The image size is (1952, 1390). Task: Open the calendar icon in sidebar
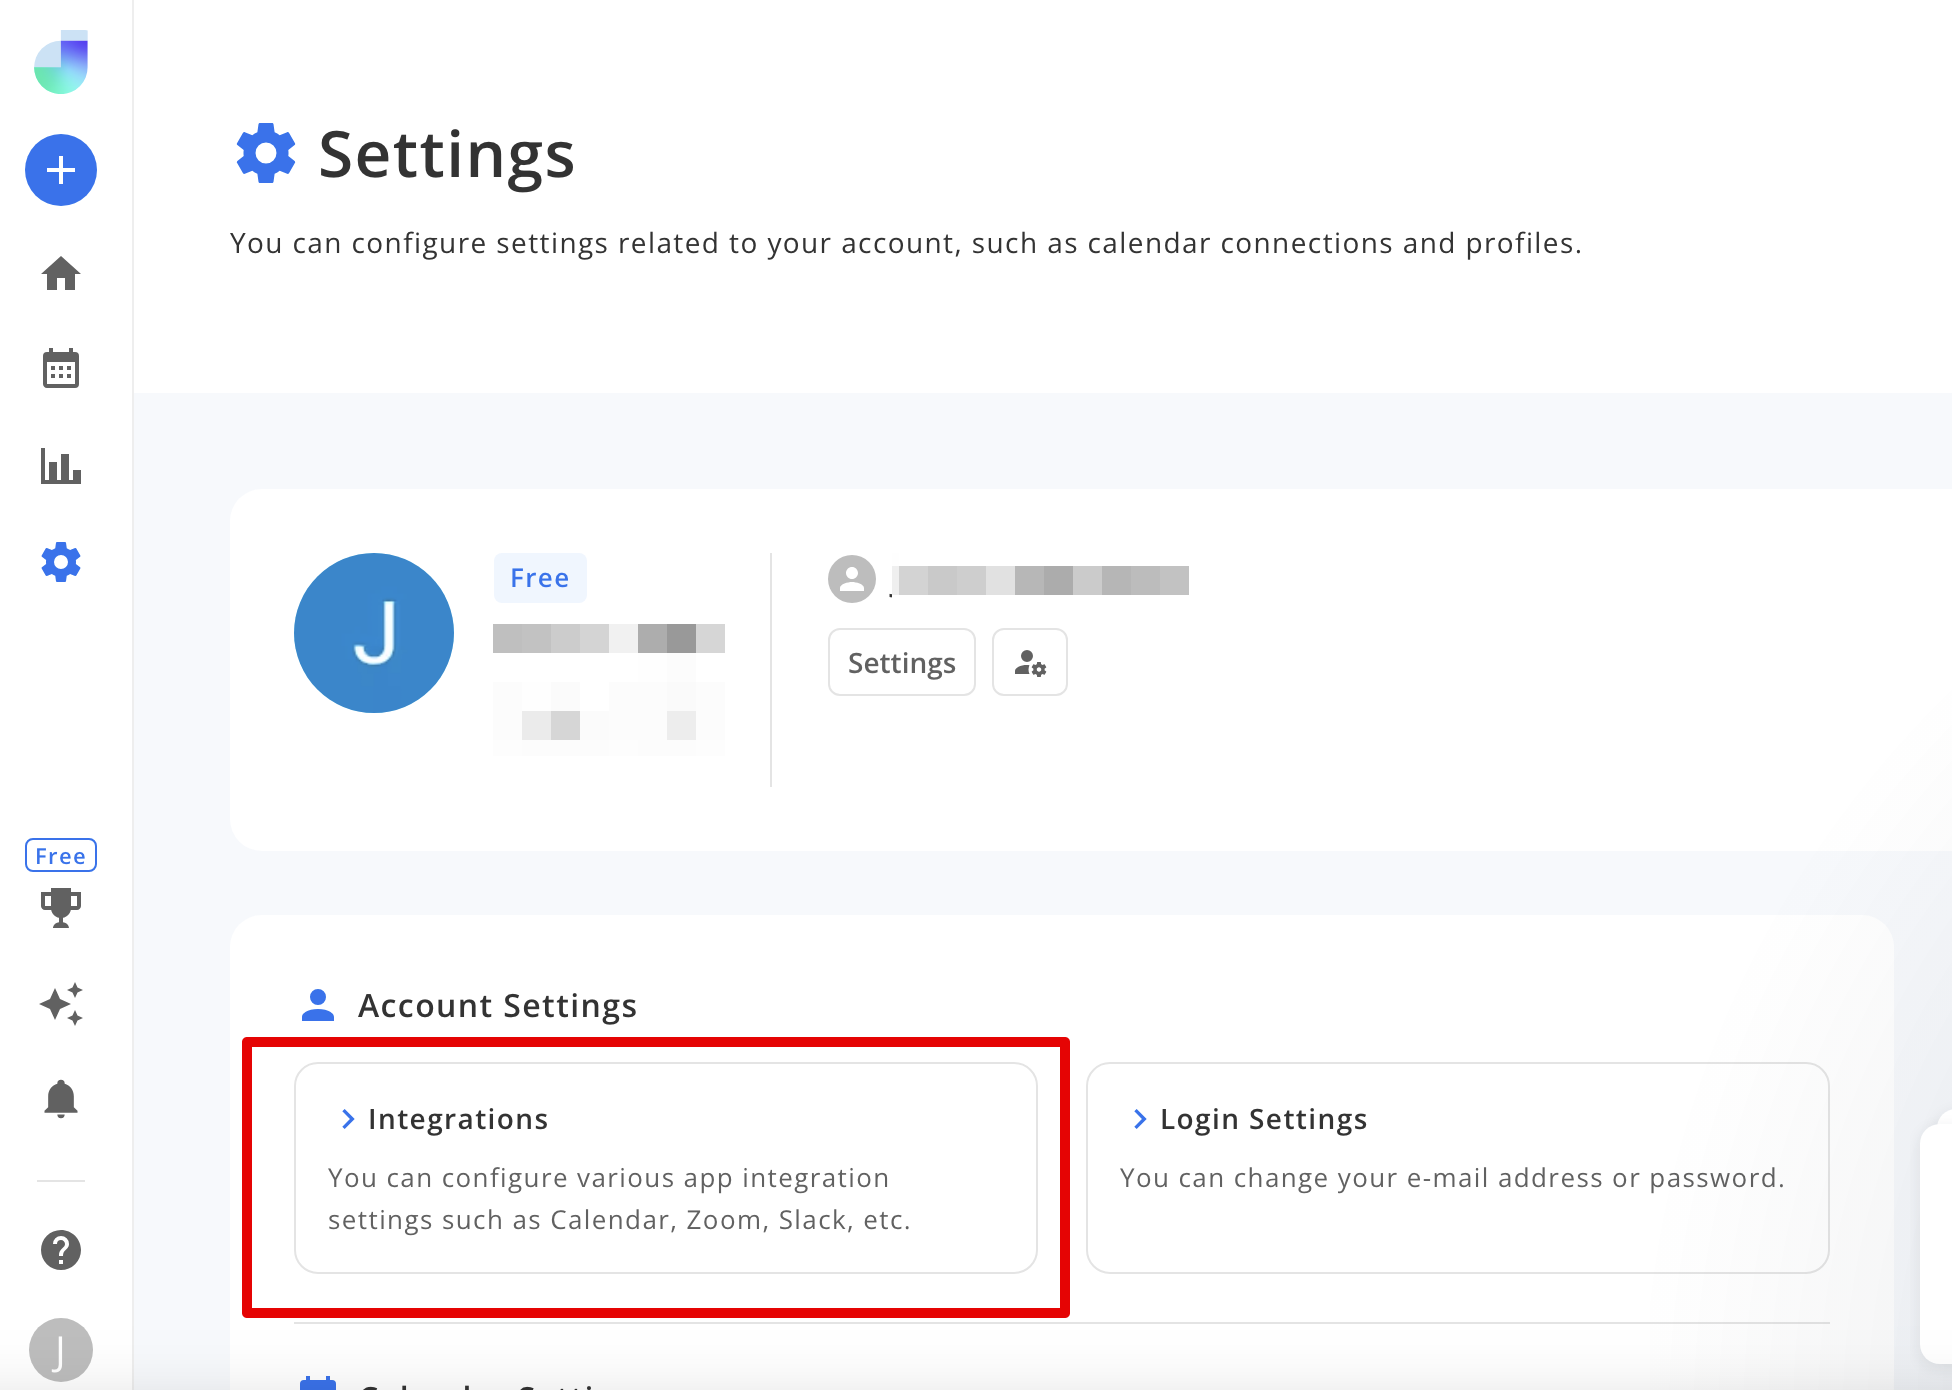tap(61, 369)
